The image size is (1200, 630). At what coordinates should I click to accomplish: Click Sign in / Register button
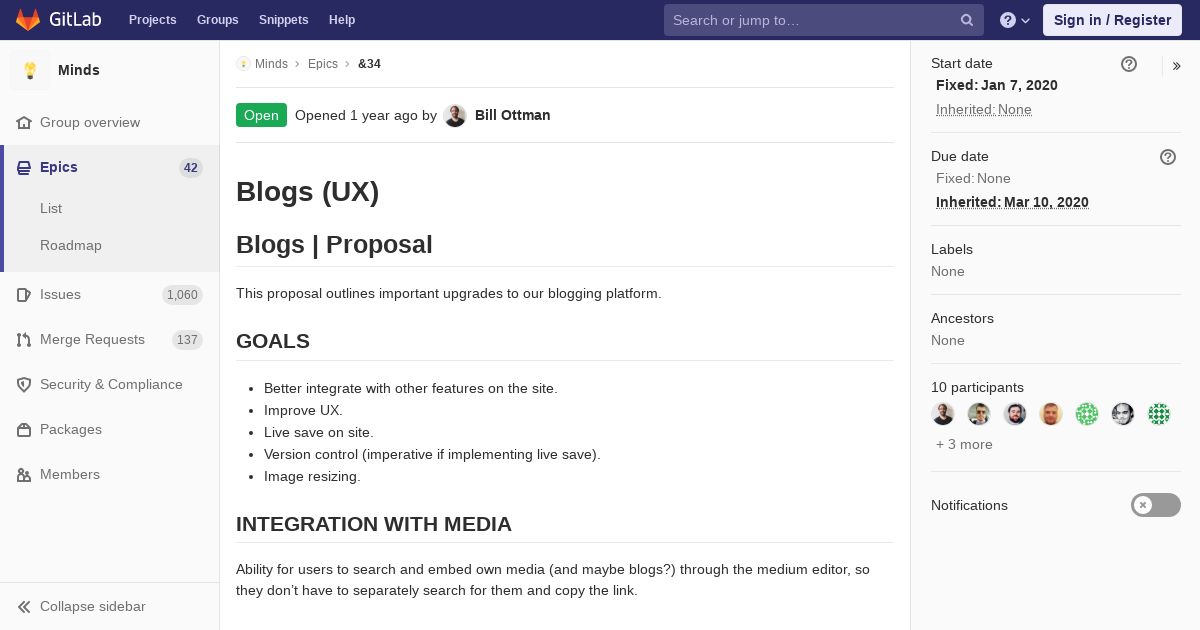click(1112, 20)
